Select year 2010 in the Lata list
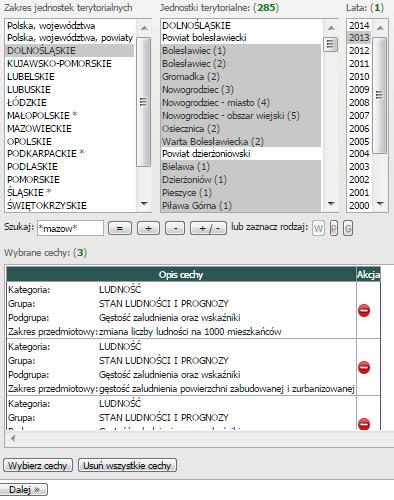Viewport: 394px width, 500px height. (x=359, y=77)
